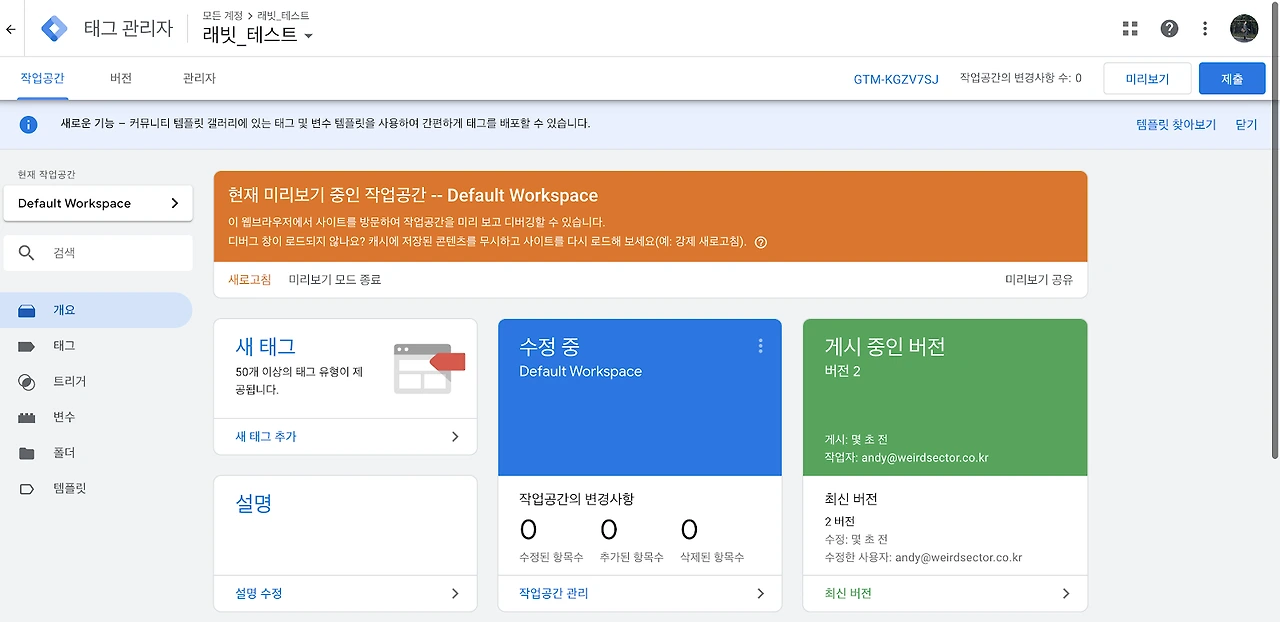This screenshot has height=622, width=1280.
Task: Click the Tag Manager diamond logo
Action: [x=55, y=29]
